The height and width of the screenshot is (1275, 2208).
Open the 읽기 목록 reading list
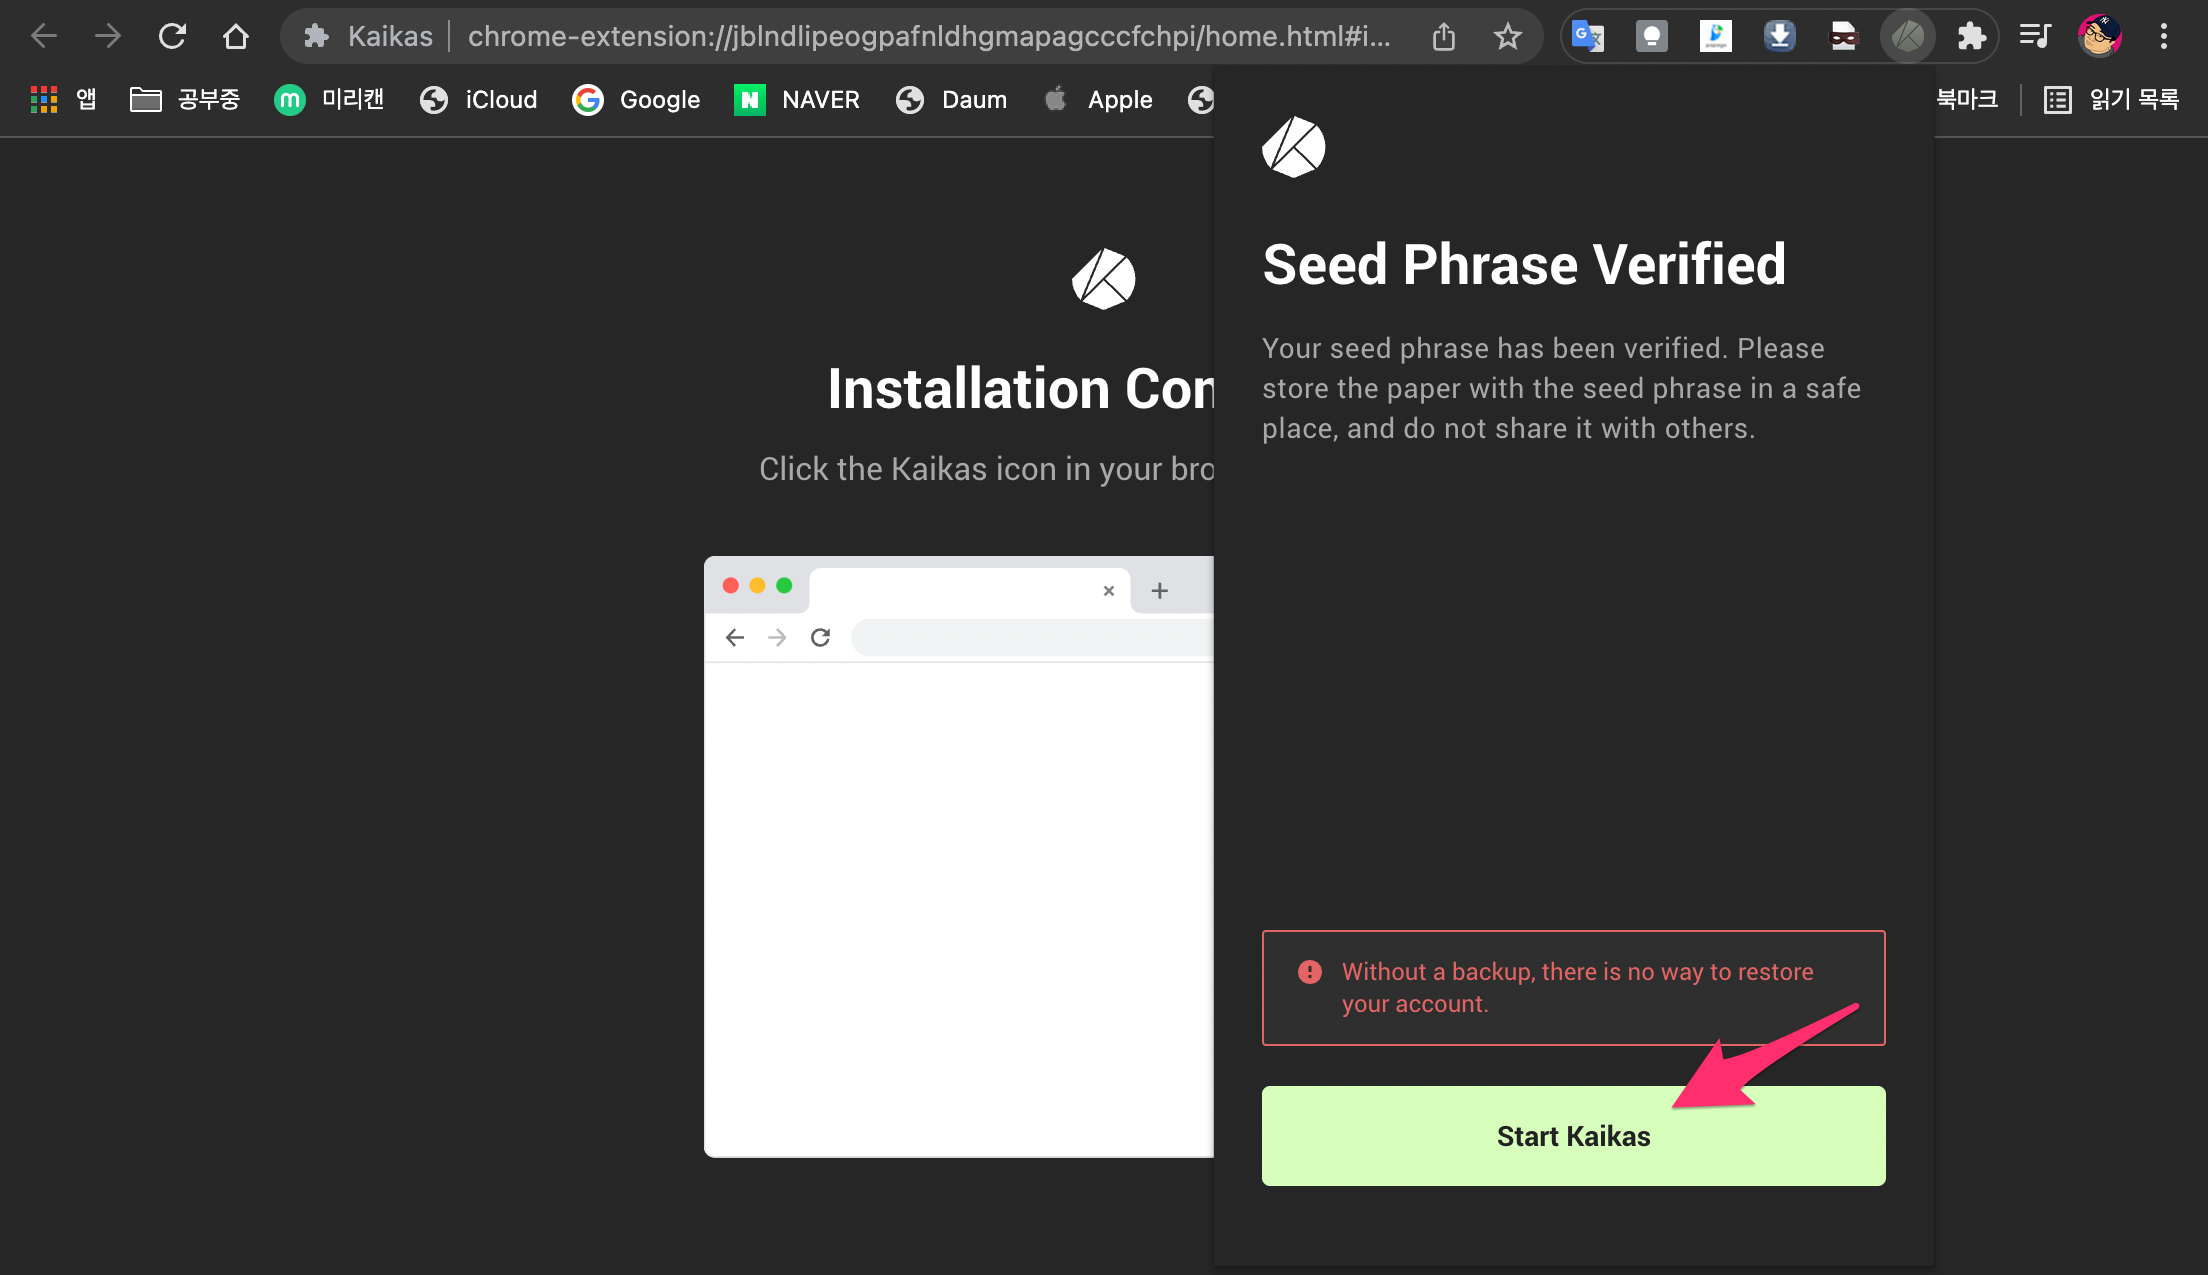pos(2111,99)
